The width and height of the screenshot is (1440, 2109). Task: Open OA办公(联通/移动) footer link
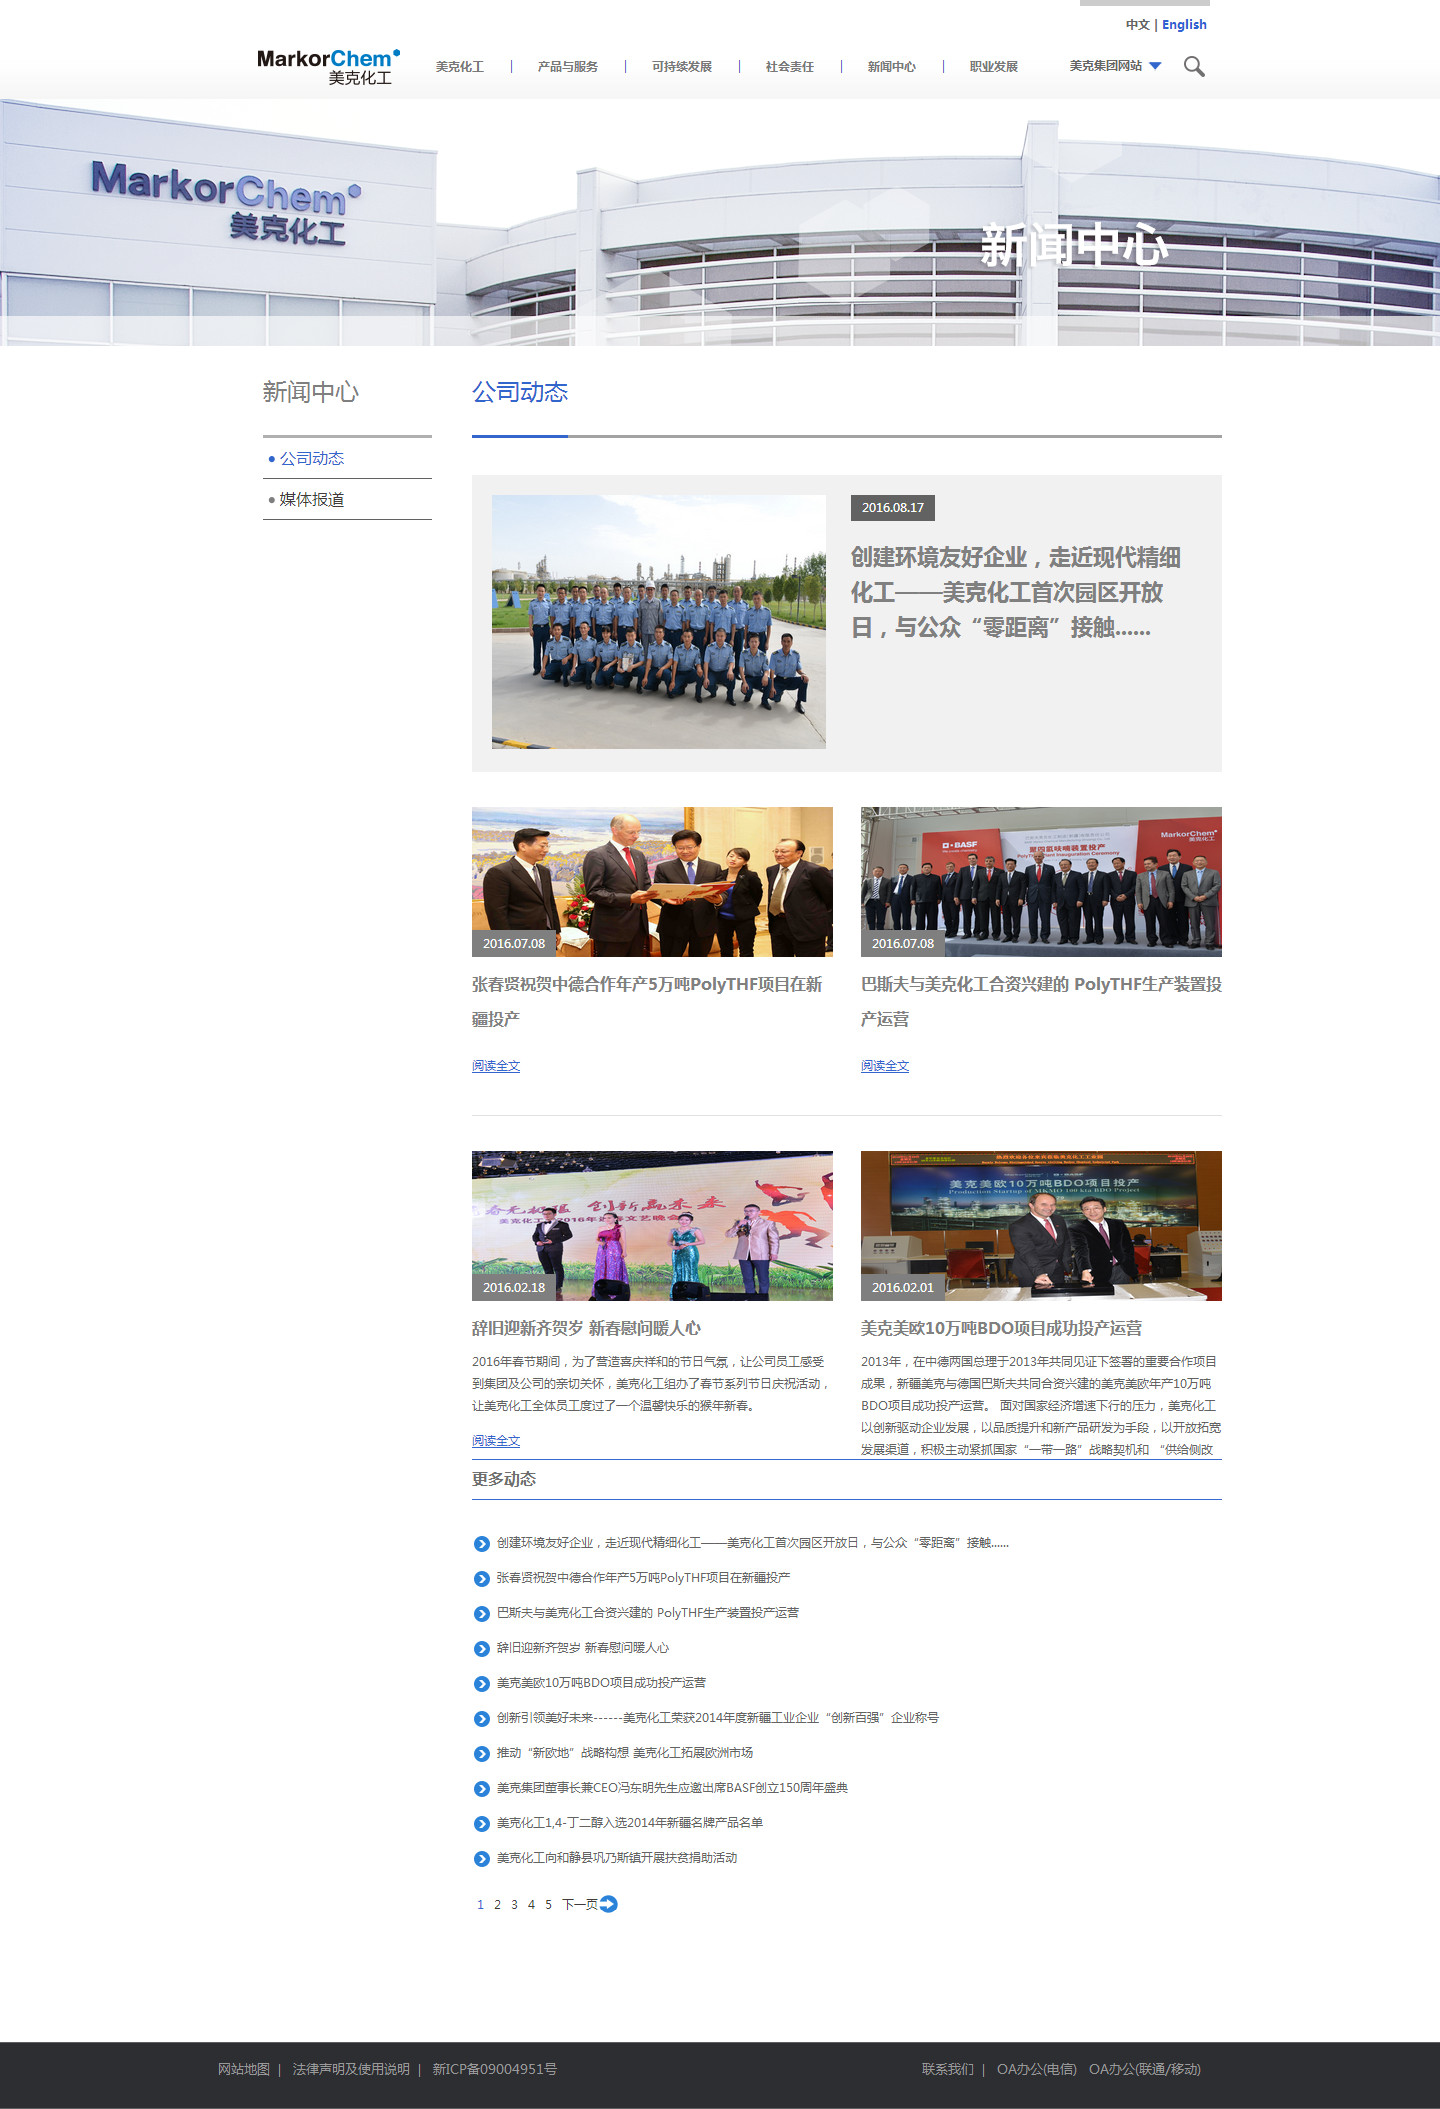(x=1145, y=2069)
